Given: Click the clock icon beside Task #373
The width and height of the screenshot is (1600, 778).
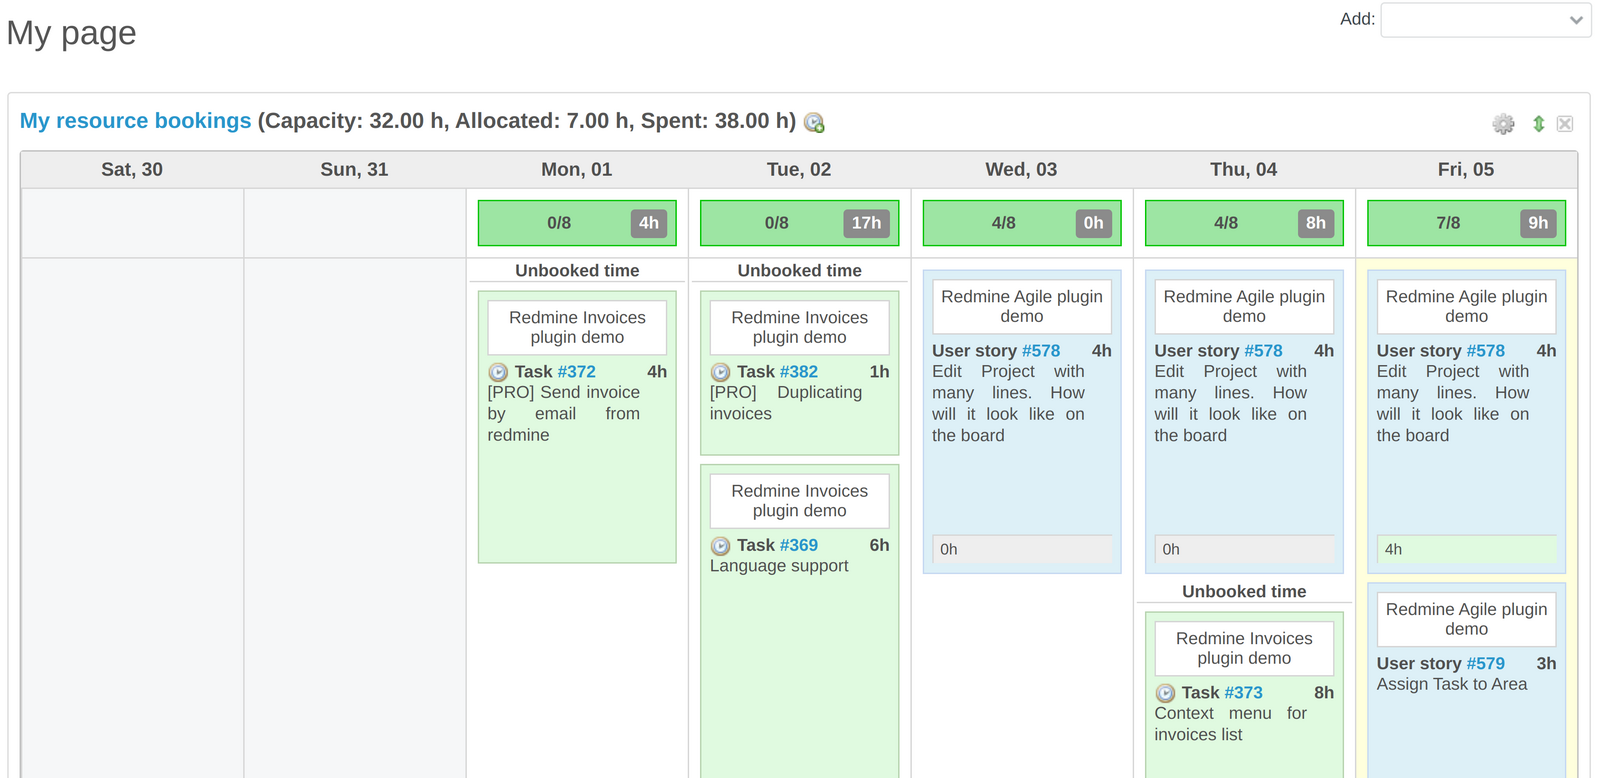Looking at the screenshot, I should tap(1166, 693).
